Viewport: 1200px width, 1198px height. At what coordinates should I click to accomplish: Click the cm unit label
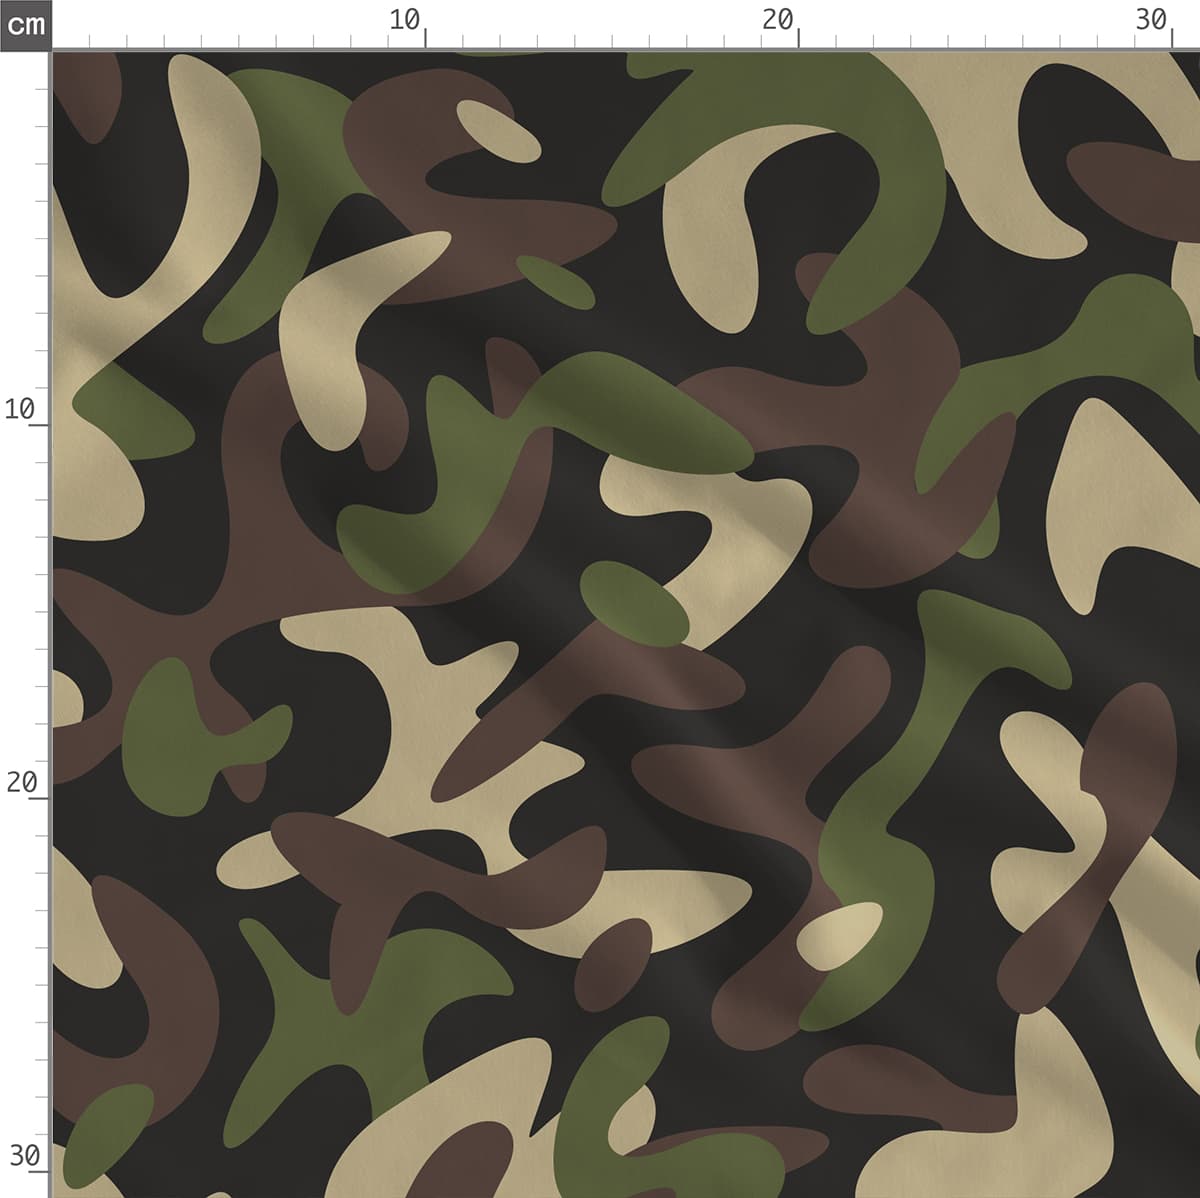pyautogui.click(x=25, y=24)
